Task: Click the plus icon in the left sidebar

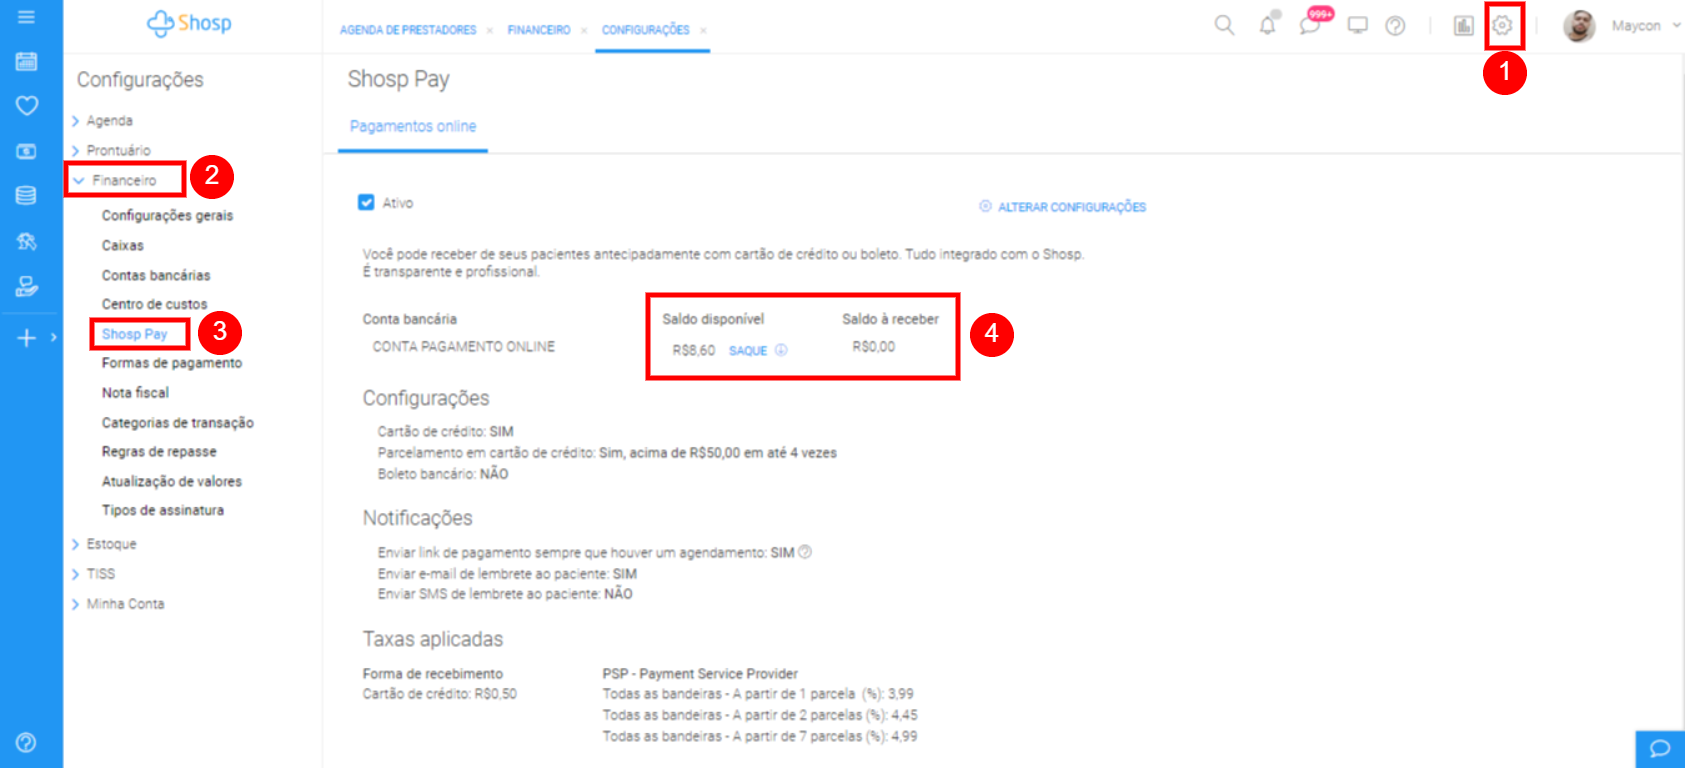Action: tap(27, 338)
